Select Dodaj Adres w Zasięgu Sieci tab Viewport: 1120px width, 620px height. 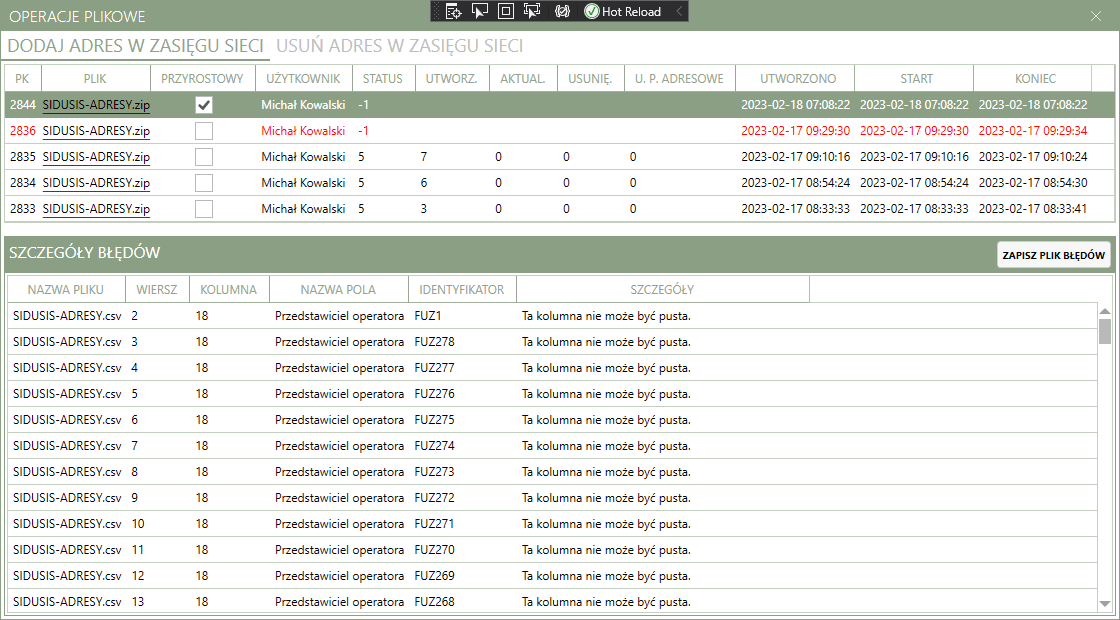(135, 46)
